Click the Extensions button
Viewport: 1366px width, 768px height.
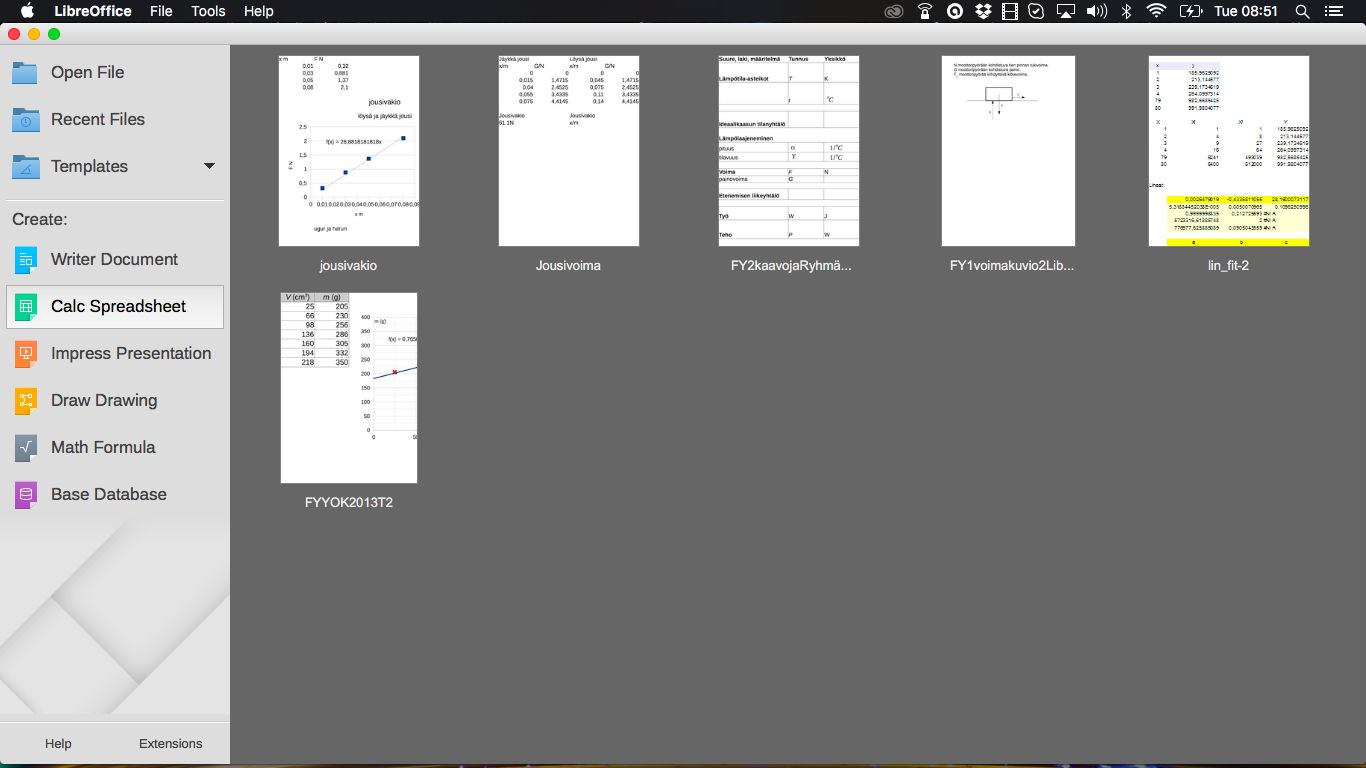coord(171,744)
